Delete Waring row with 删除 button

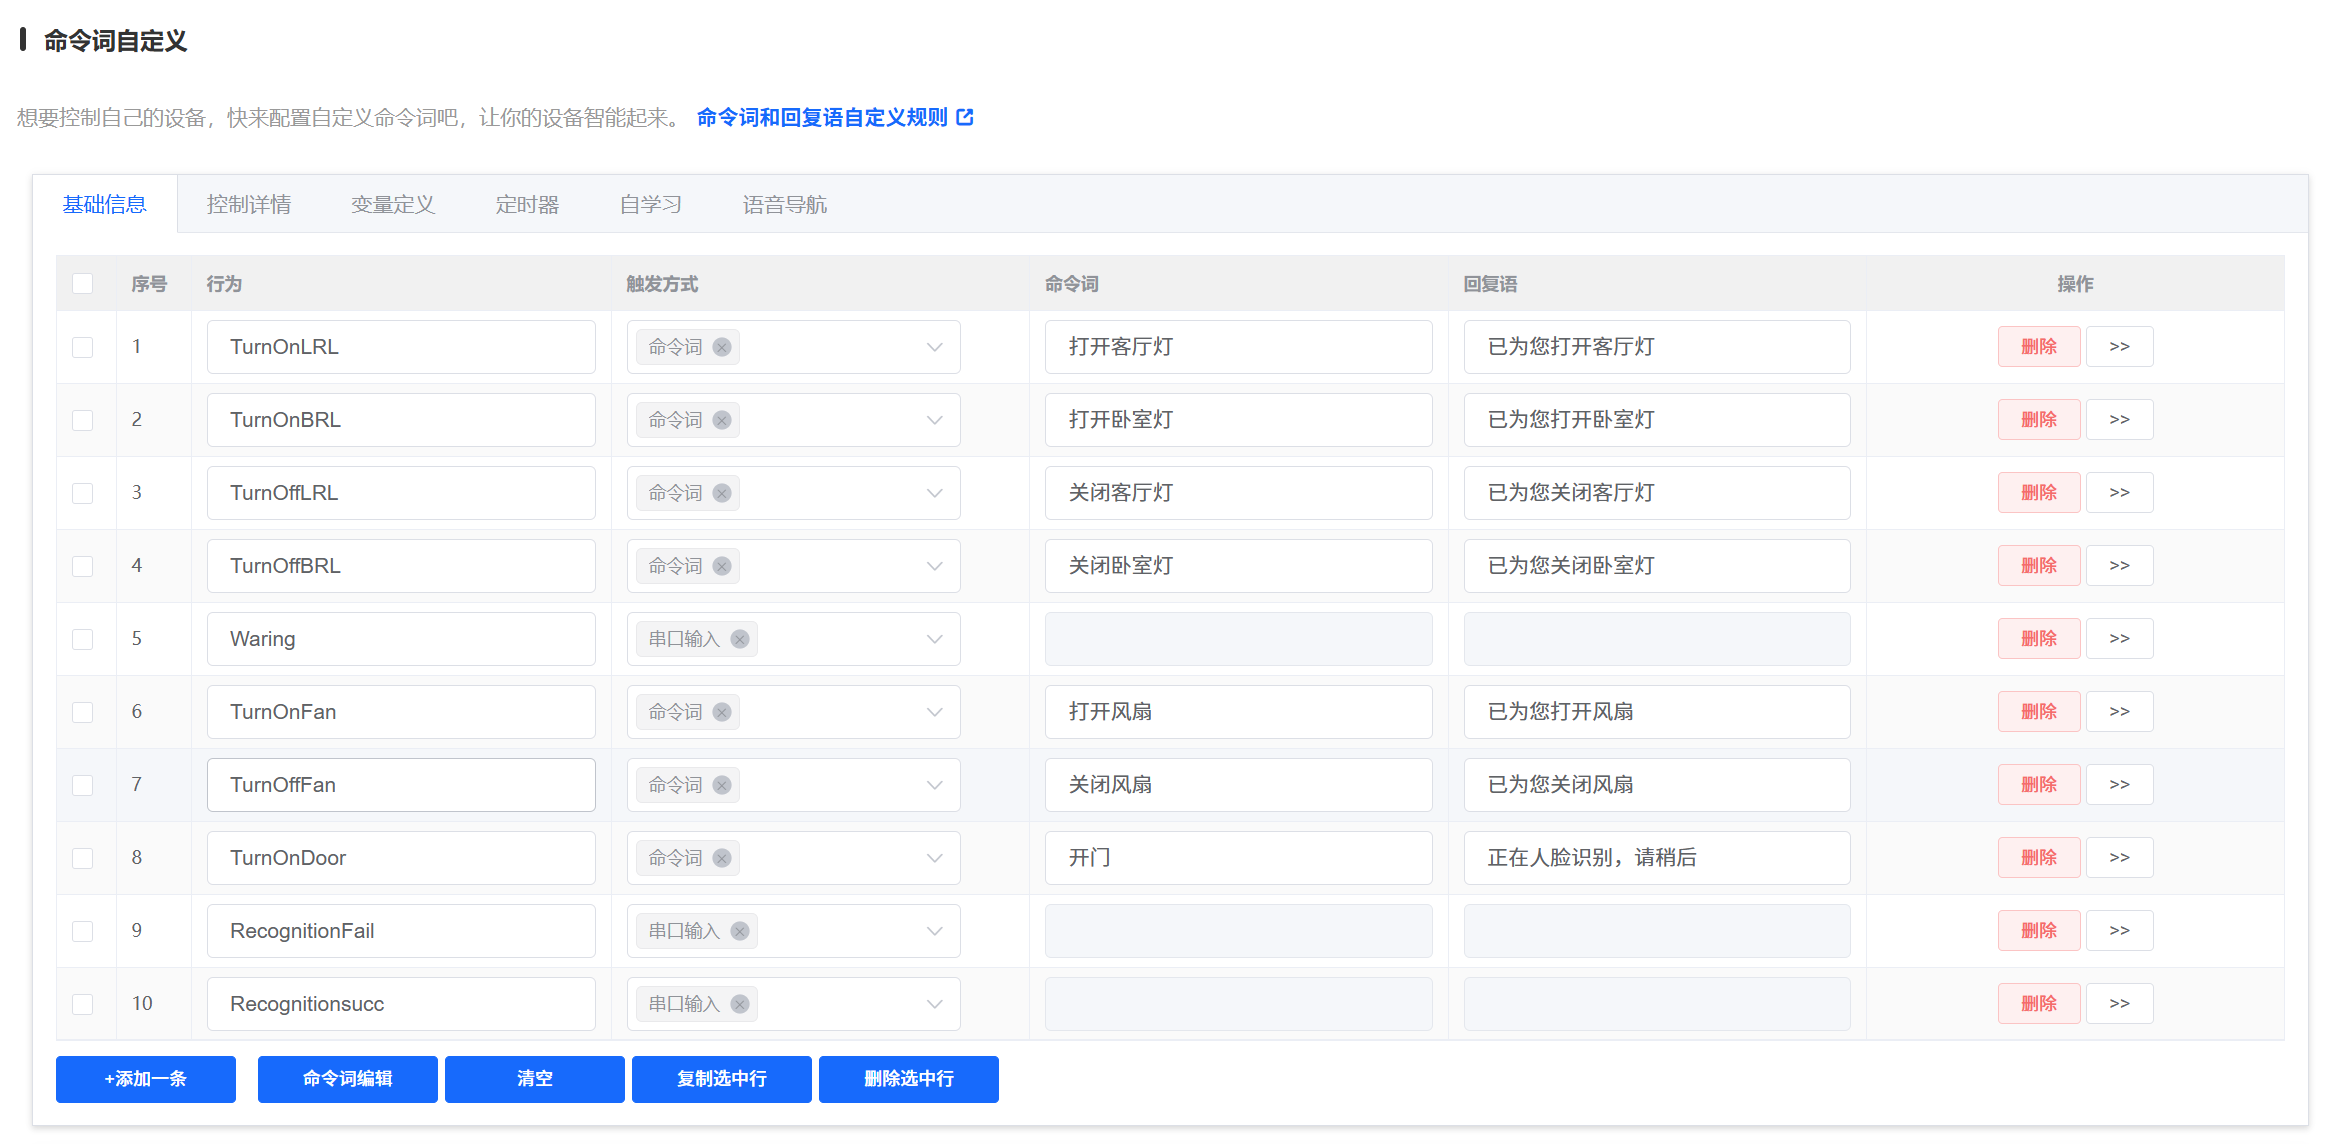coord(2039,639)
